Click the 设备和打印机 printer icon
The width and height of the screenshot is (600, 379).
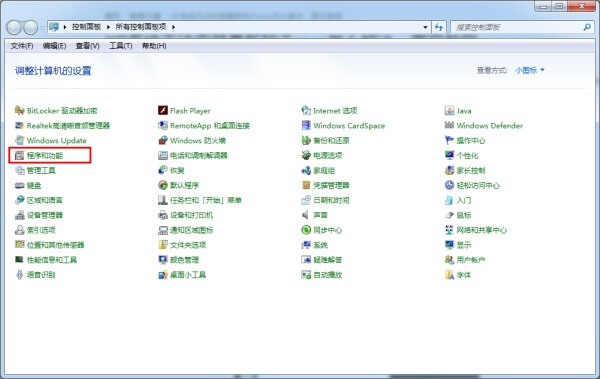point(163,215)
